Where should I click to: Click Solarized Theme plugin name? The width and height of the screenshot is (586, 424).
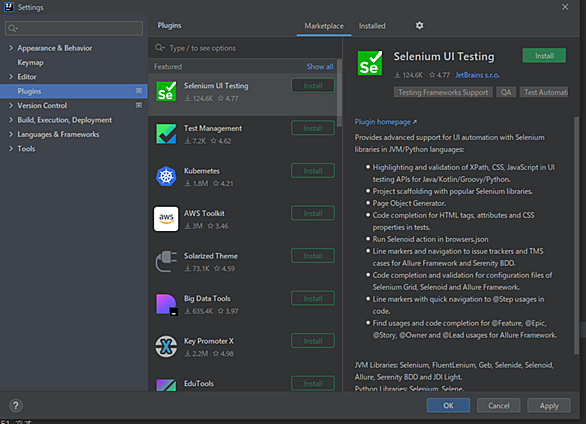tap(211, 256)
